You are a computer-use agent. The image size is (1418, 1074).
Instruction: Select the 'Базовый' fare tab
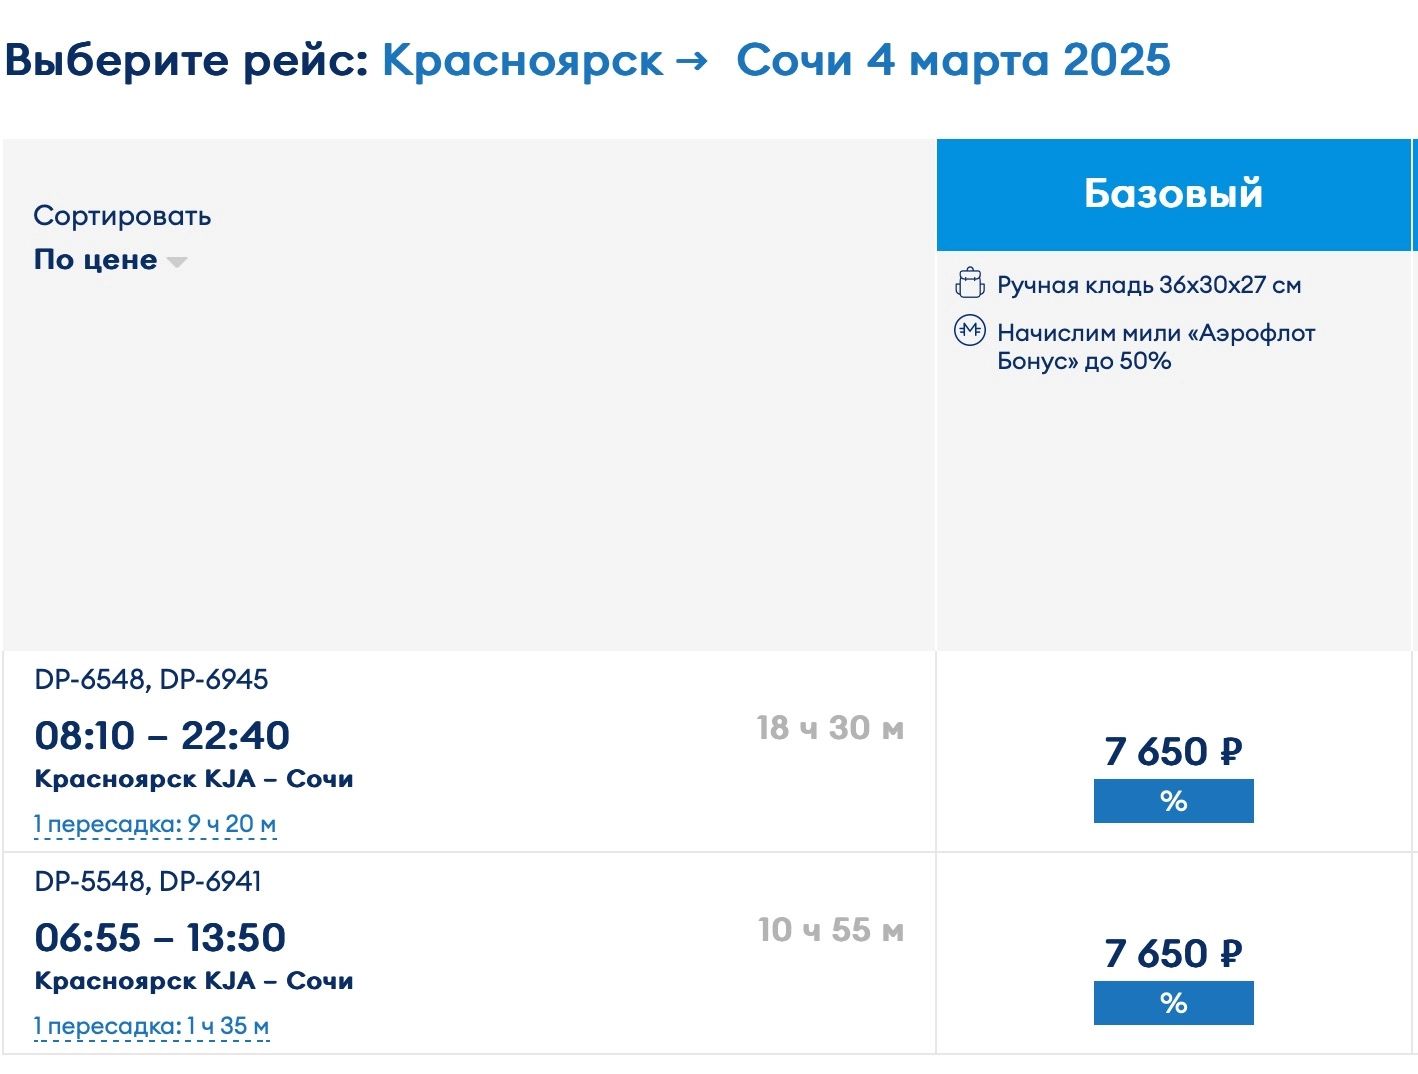click(1173, 194)
